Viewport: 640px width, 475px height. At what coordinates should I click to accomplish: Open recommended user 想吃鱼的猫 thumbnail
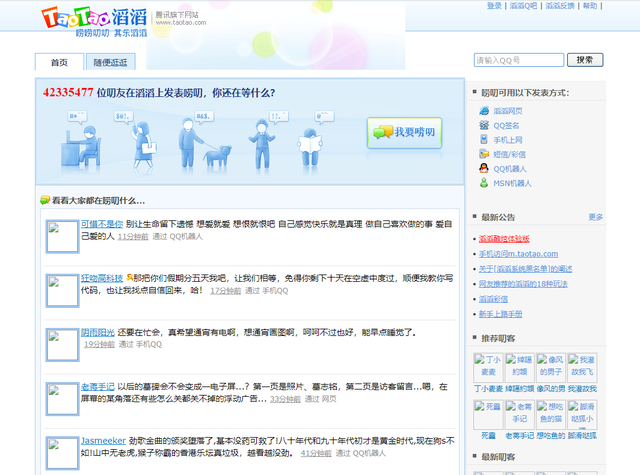click(x=551, y=414)
